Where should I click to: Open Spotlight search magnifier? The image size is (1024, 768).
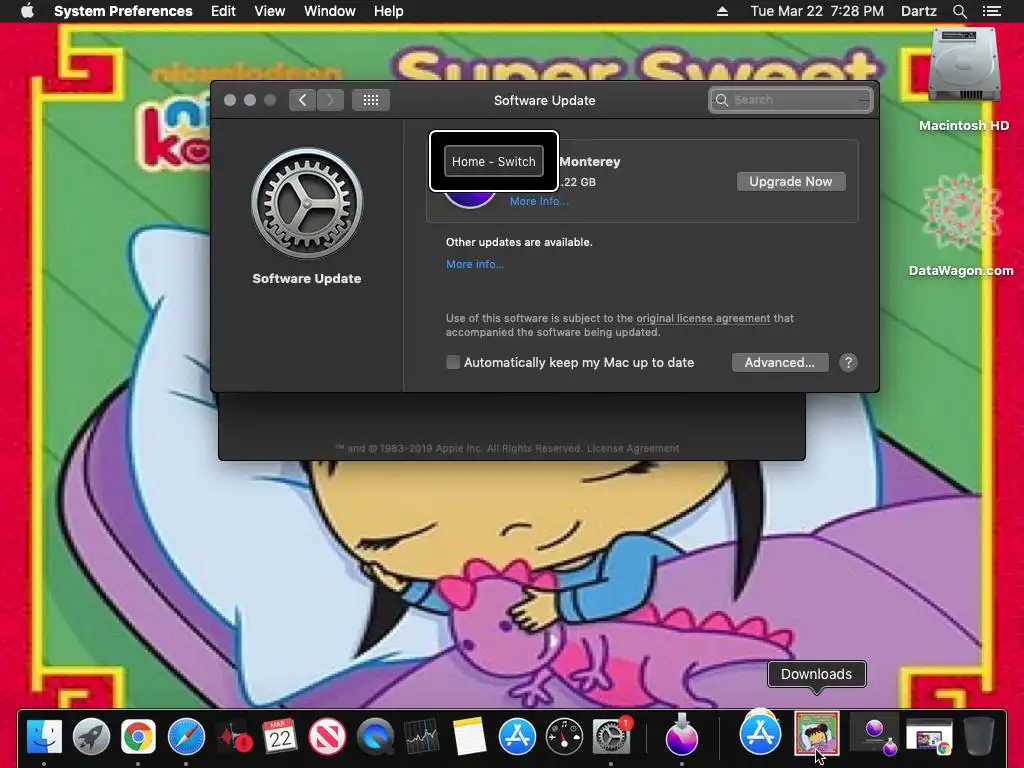pos(959,11)
